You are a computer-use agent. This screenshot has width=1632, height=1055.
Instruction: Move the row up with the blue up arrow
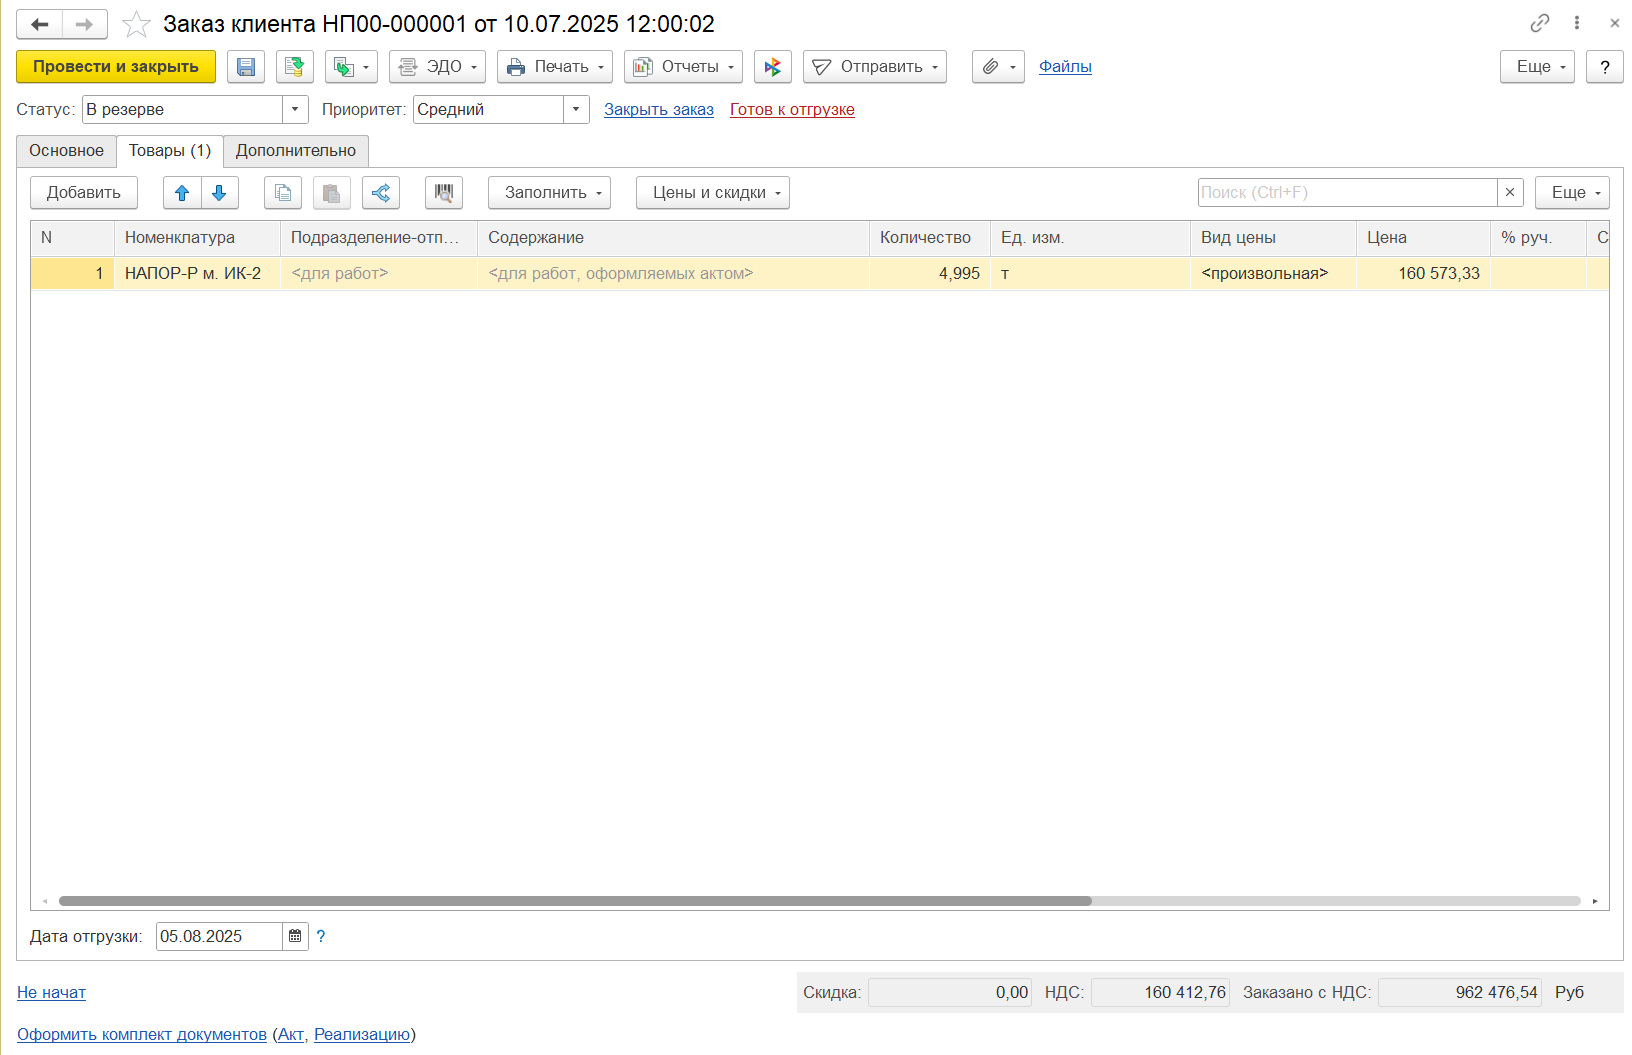pos(182,193)
